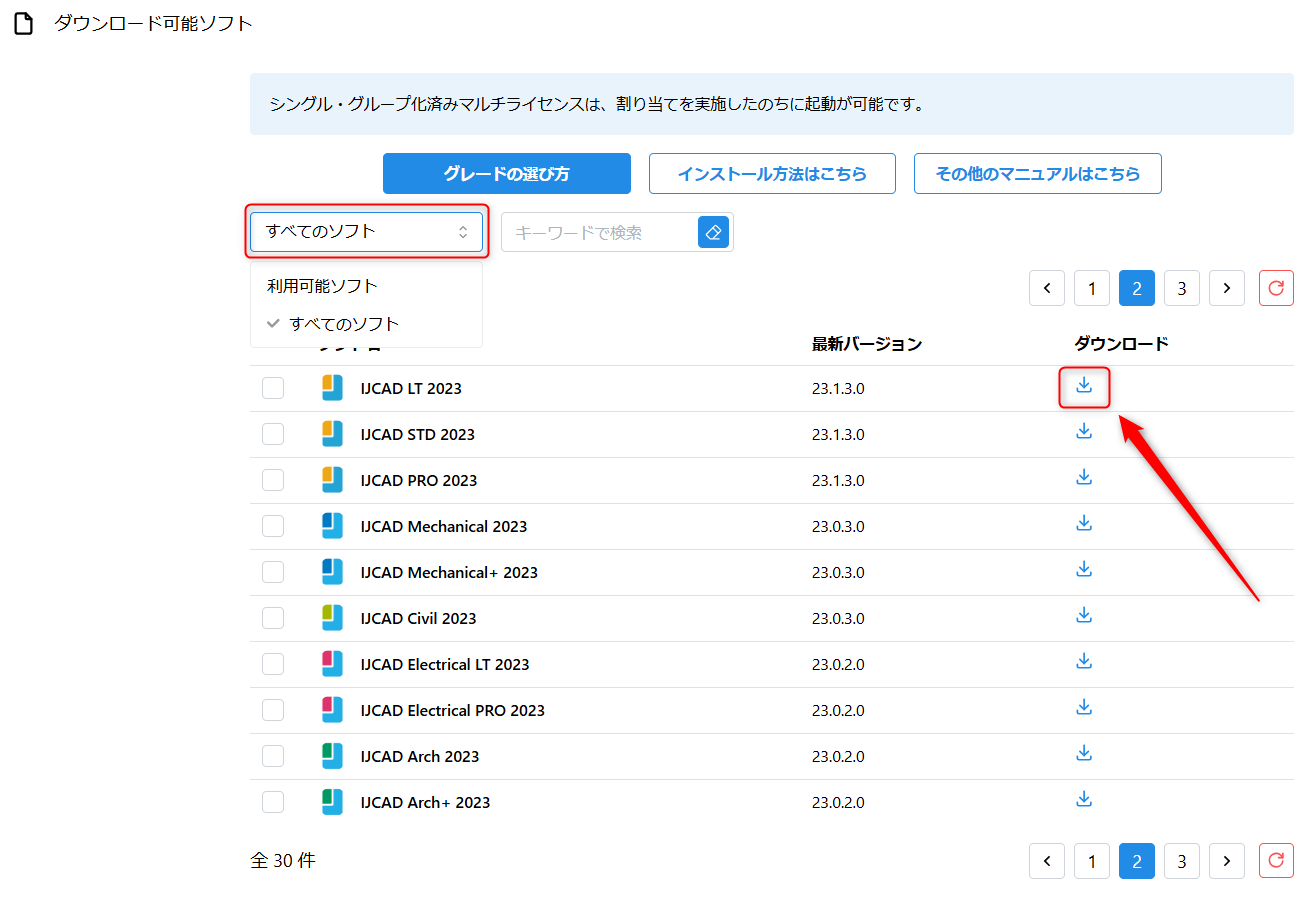
Task: Download IJCAD Arch+ 2023 installer
Action: point(1084,799)
